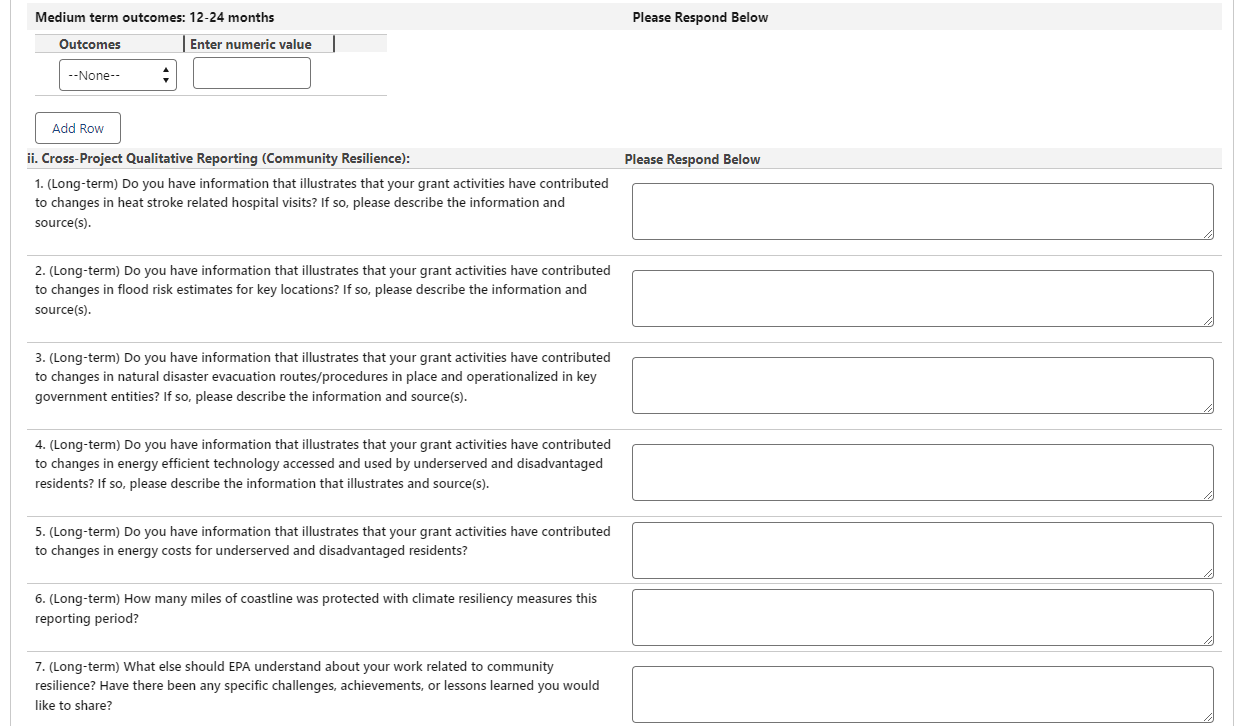This screenshot has height=726, width=1237.
Task: Click the Outcomes column header
Action: [x=90, y=44]
